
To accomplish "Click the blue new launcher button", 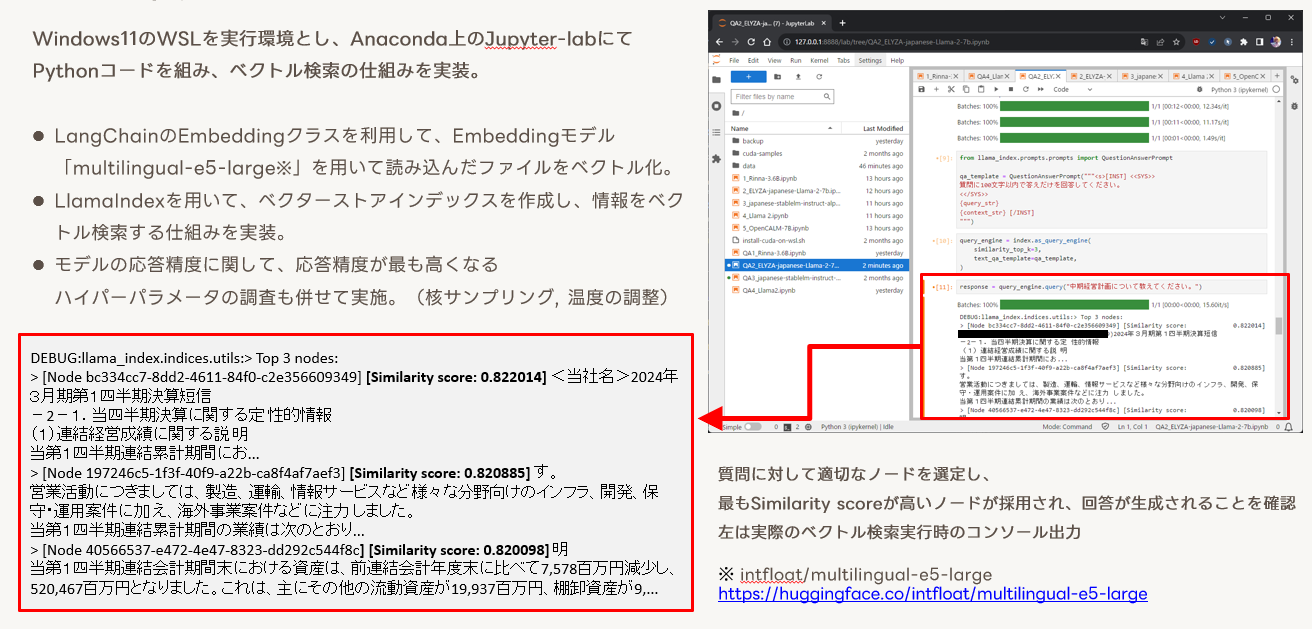I will point(749,76).
